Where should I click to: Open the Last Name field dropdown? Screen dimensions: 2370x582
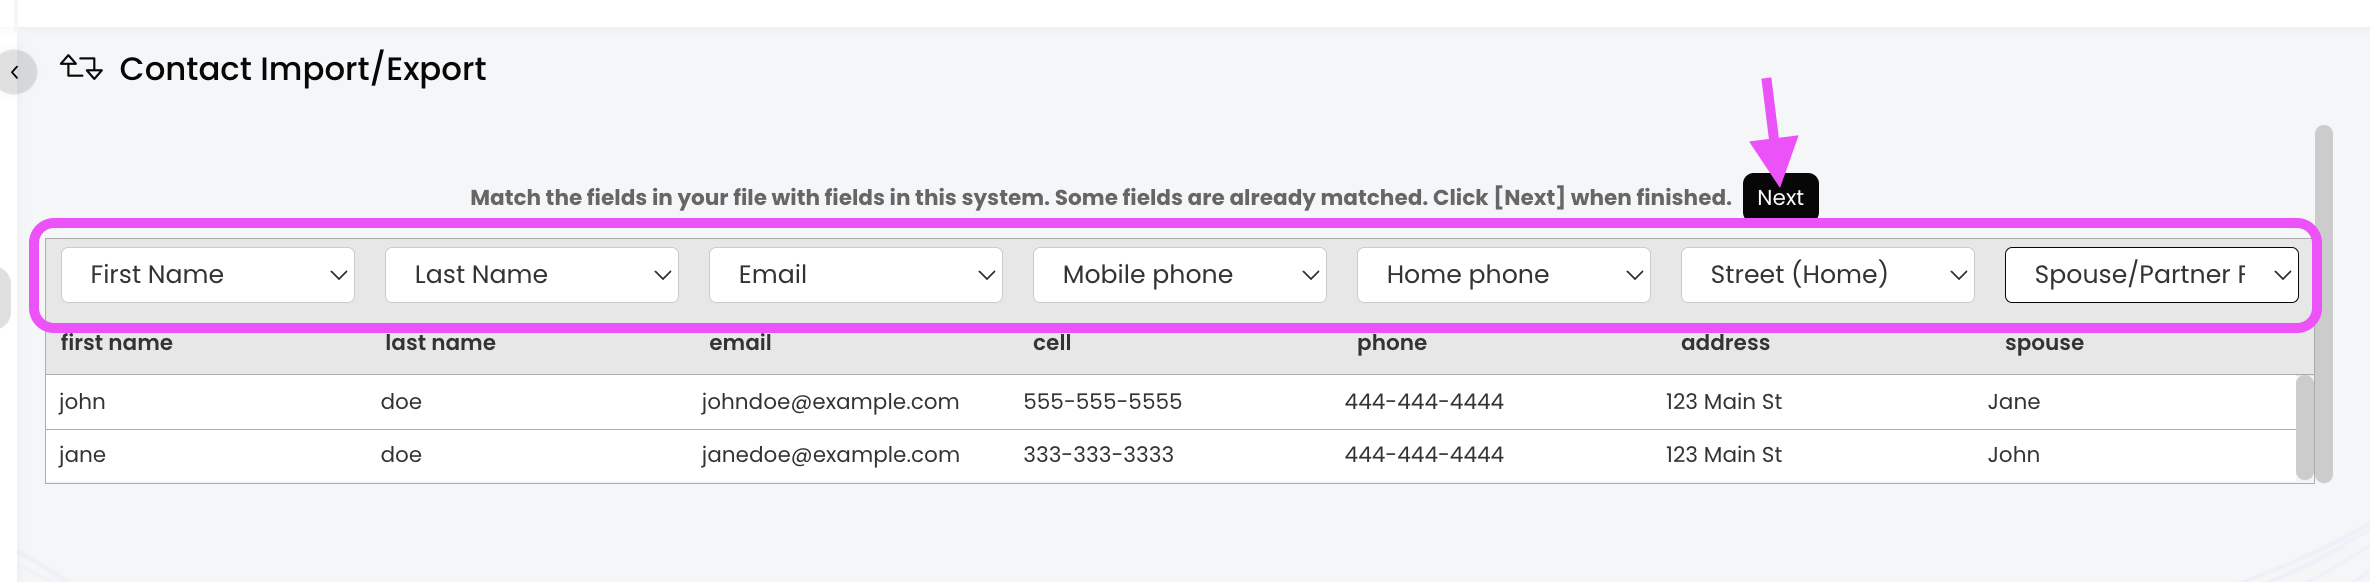coord(532,275)
